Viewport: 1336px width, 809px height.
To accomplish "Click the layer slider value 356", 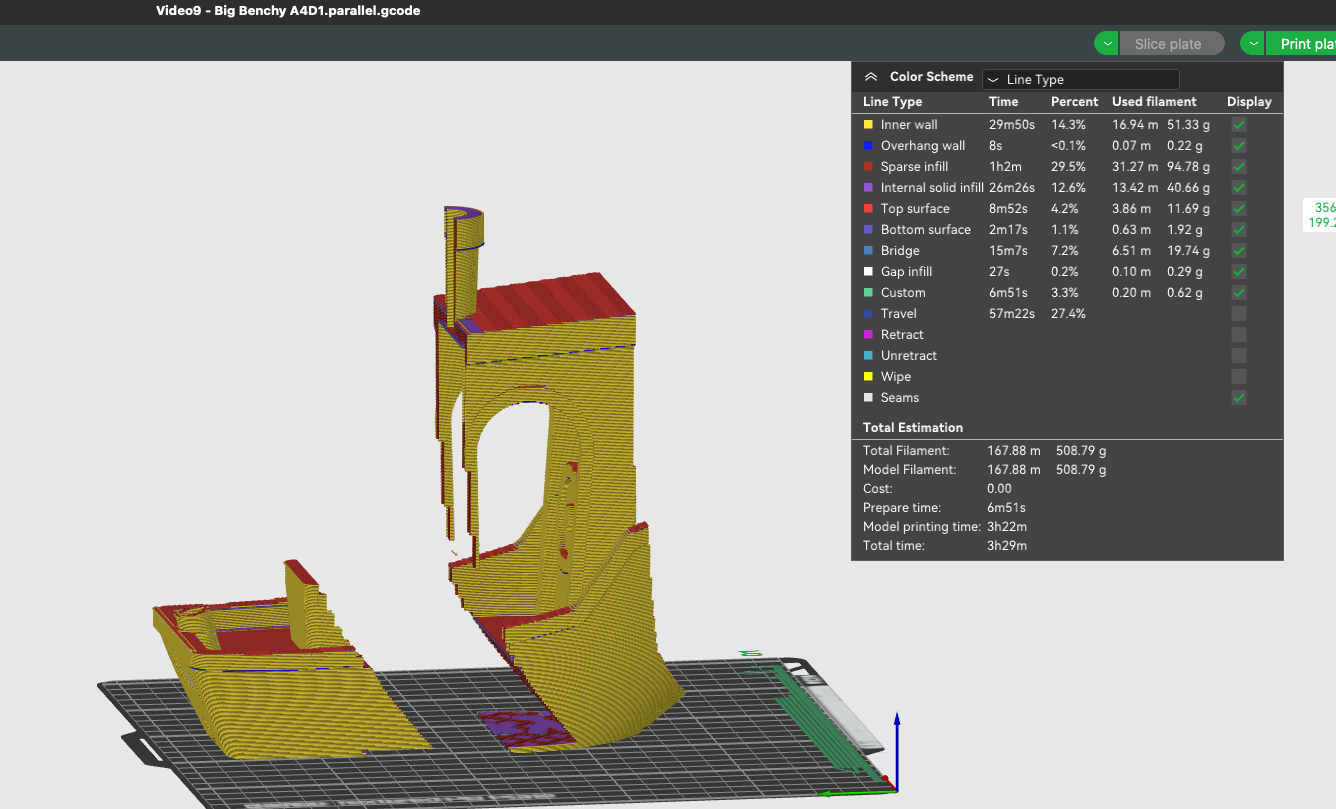I will (1325, 208).
